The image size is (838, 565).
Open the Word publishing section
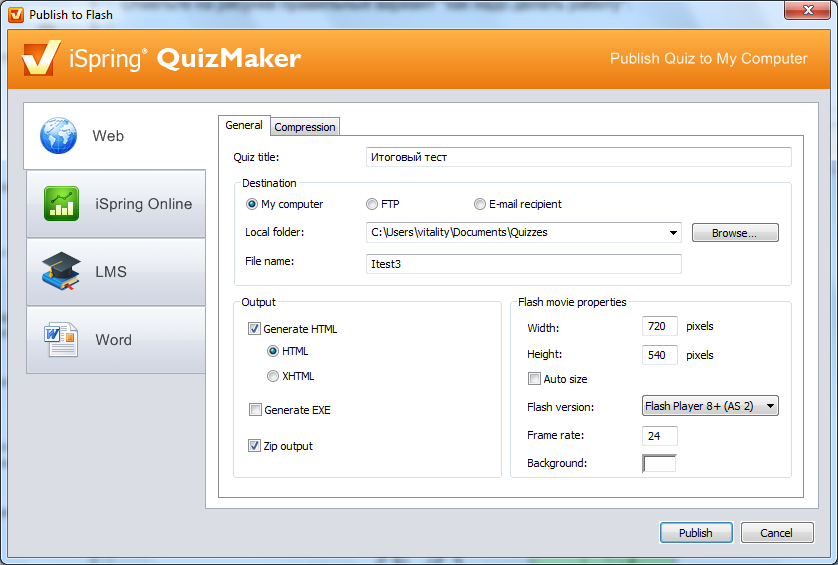pyautogui.click(x=116, y=340)
